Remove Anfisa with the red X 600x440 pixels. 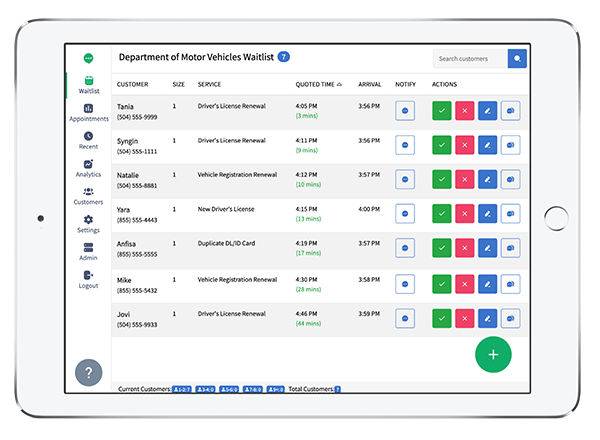tap(465, 248)
